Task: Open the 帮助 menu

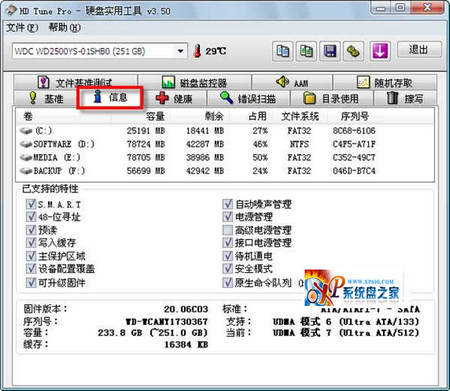Action: (65, 28)
